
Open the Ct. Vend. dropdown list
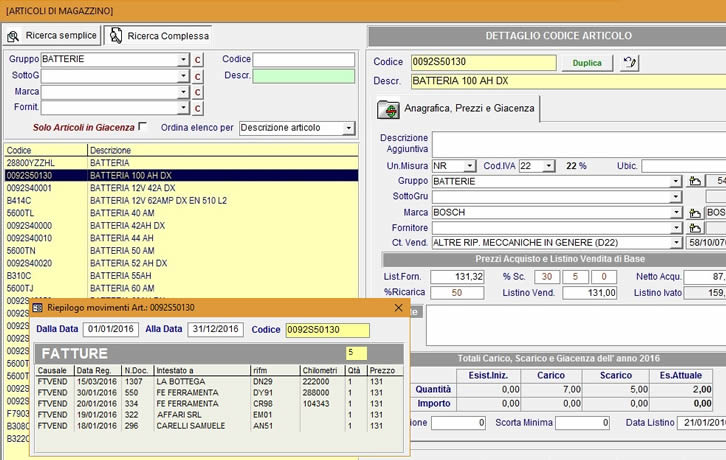coord(676,243)
